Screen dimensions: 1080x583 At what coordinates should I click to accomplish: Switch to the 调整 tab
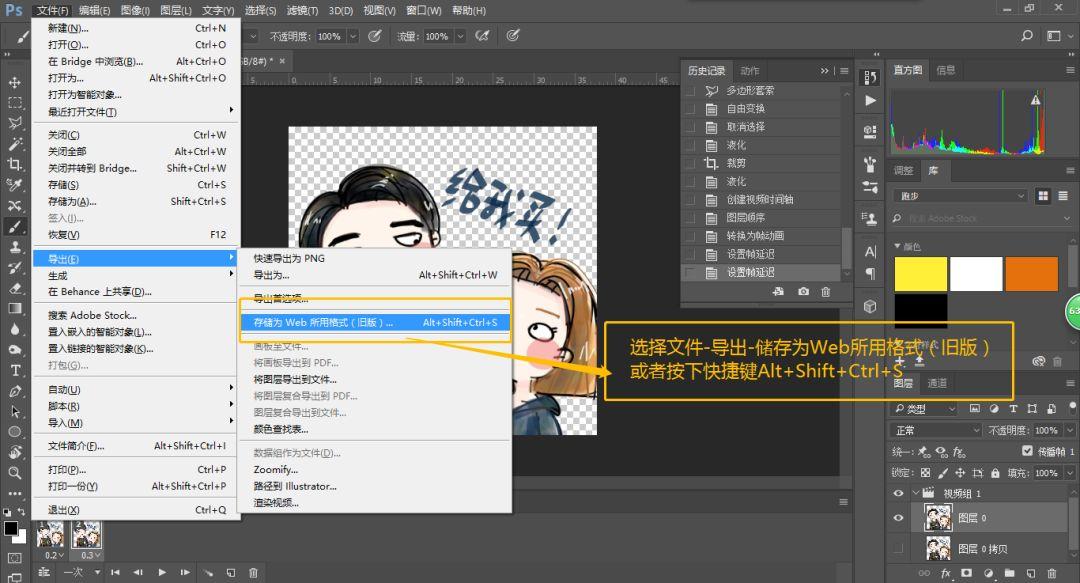click(x=903, y=170)
